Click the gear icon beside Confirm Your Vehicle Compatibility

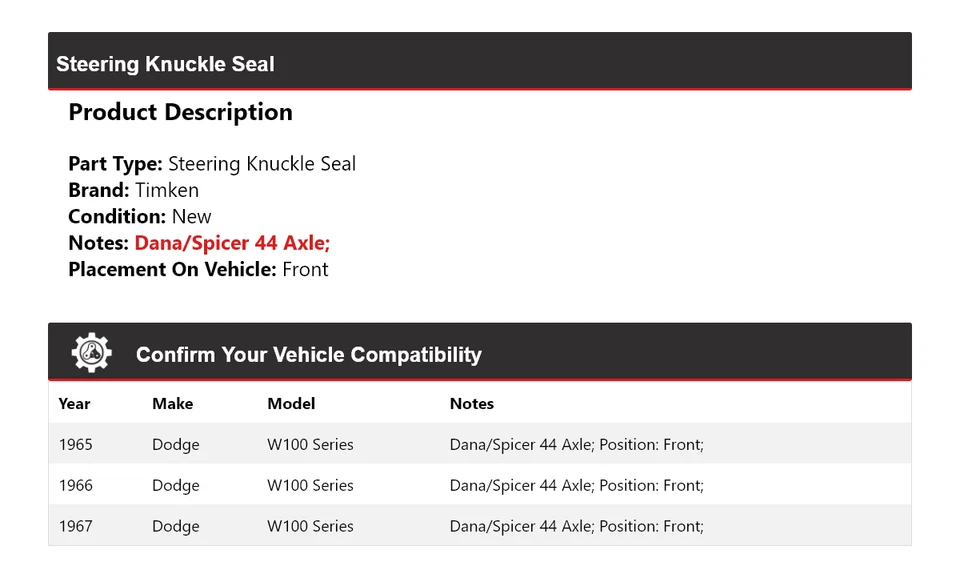tap(91, 353)
